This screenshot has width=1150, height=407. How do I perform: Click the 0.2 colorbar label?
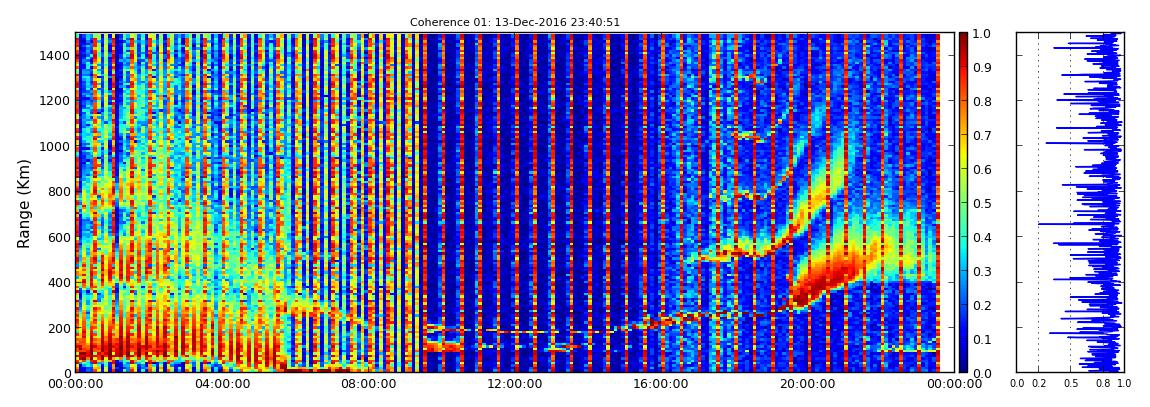coord(984,305)
